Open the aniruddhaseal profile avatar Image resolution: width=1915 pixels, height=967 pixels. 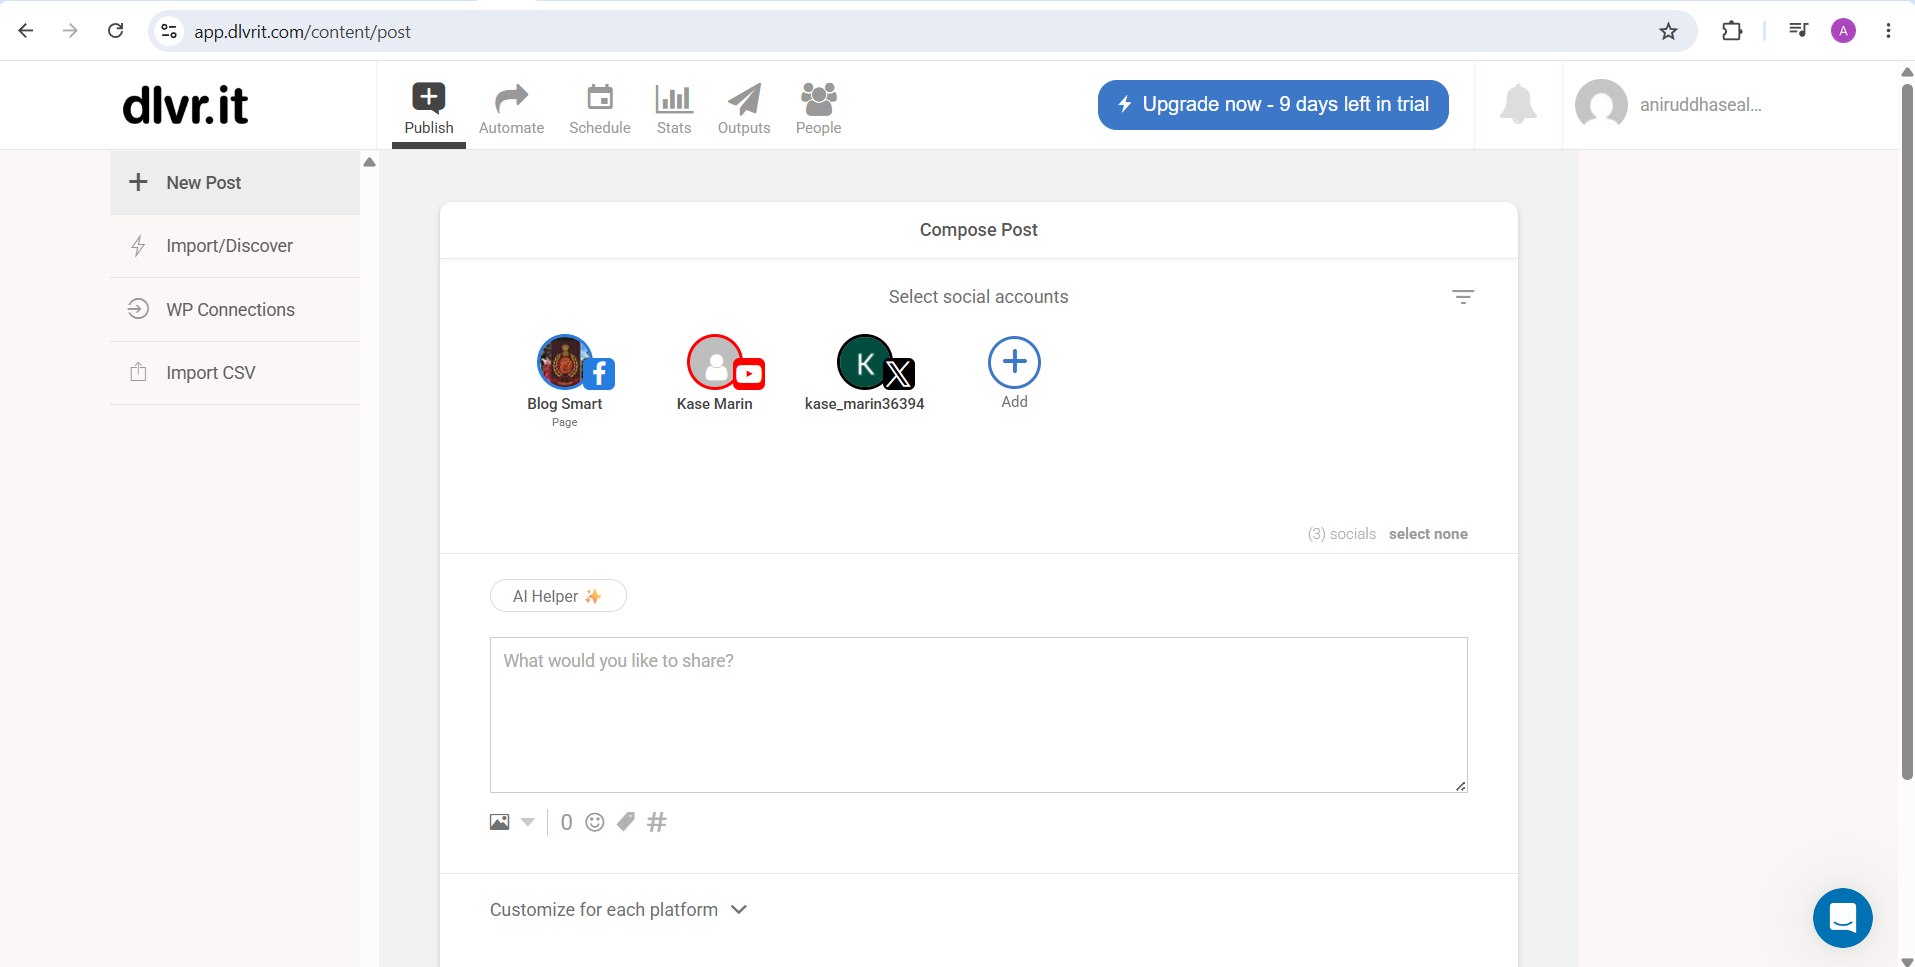1601,105
